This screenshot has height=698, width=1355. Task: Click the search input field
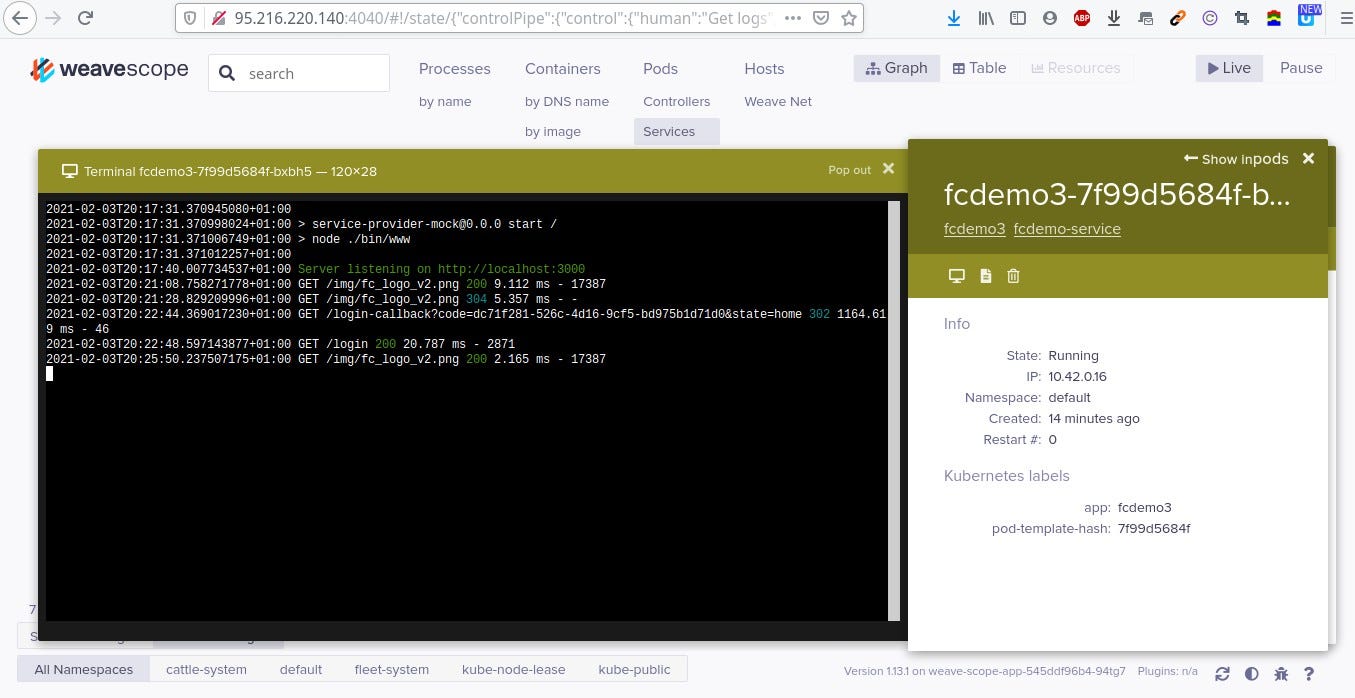pos(299,73)
